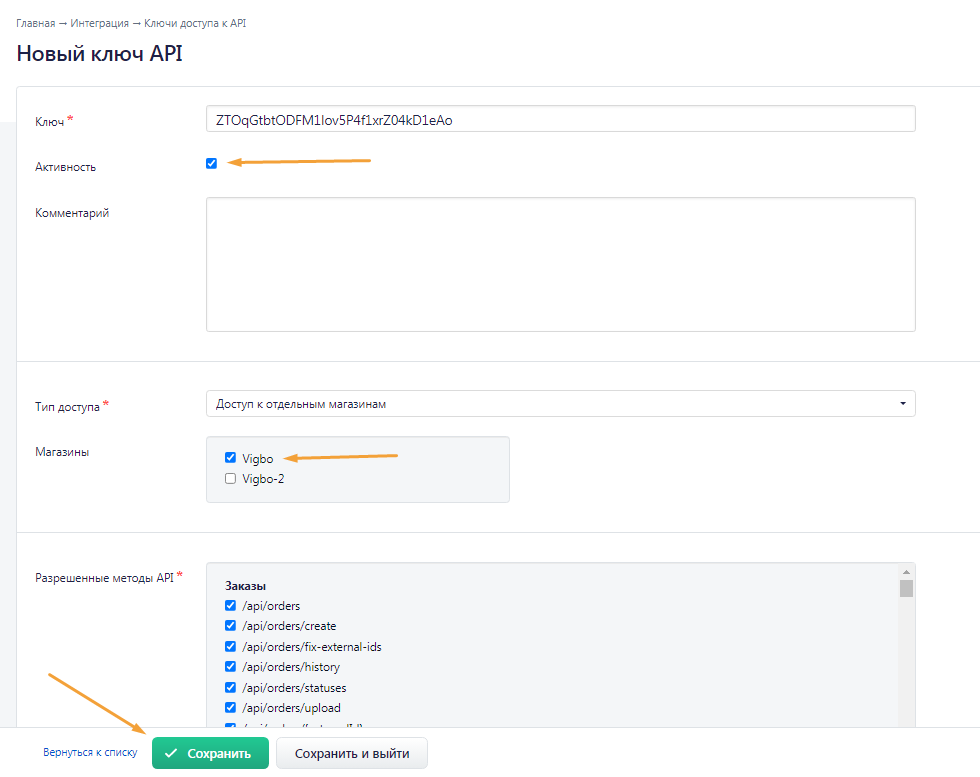Focus the Комментарий text area

(x=560, y=264)
